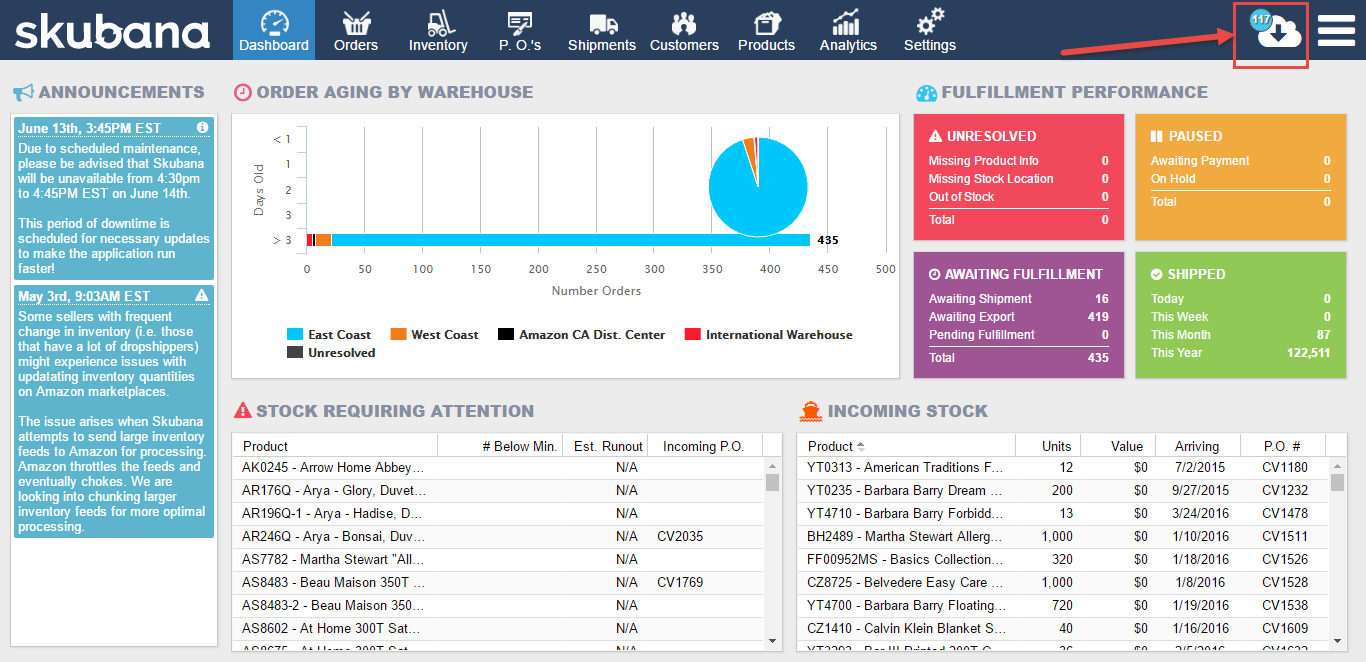Sort by # Below Min. column
Screen dimensions: 1366x662
[500, 446]
